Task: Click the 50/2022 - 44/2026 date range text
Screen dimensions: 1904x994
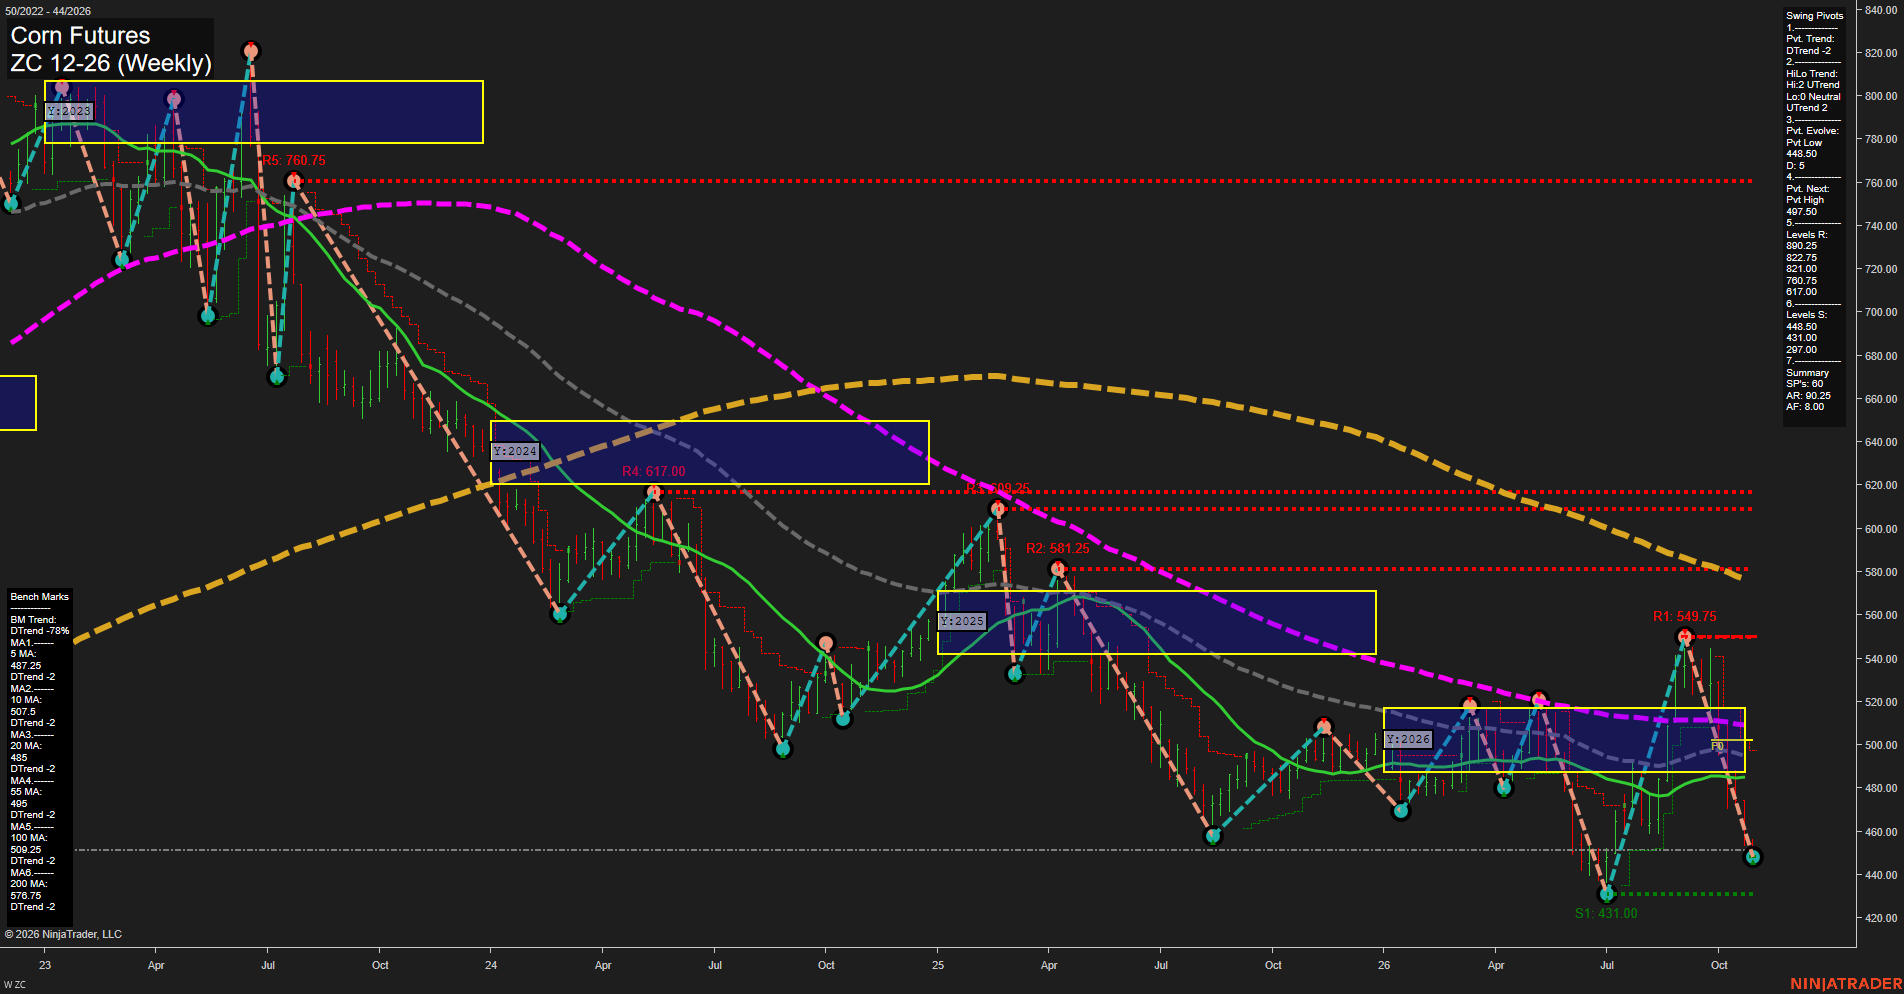Action: (x=47, y=11)
